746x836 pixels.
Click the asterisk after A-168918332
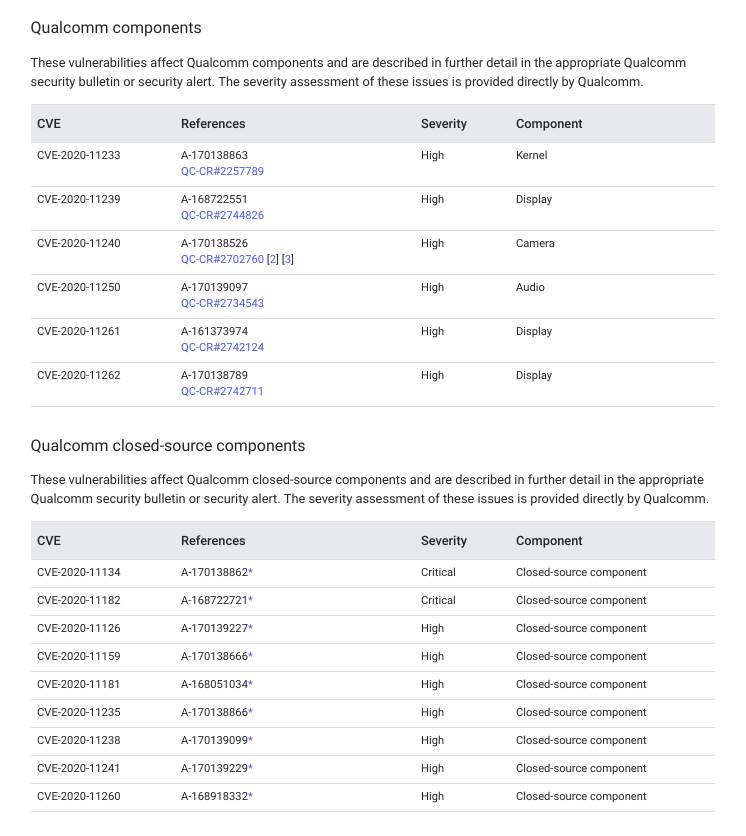pos(251,796)
